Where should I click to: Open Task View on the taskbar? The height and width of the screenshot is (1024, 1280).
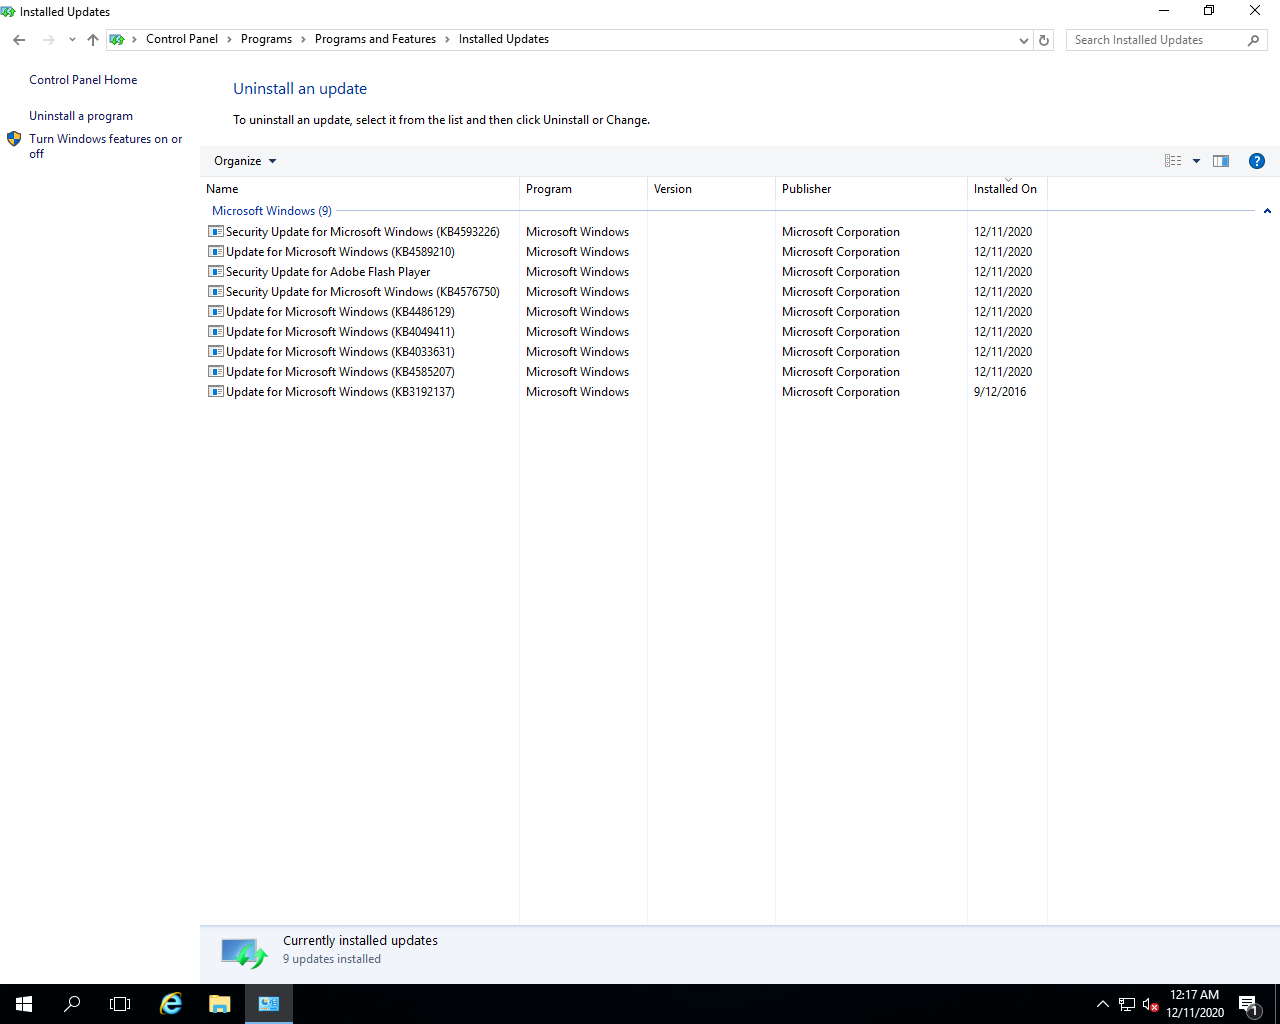point(120,1004)
